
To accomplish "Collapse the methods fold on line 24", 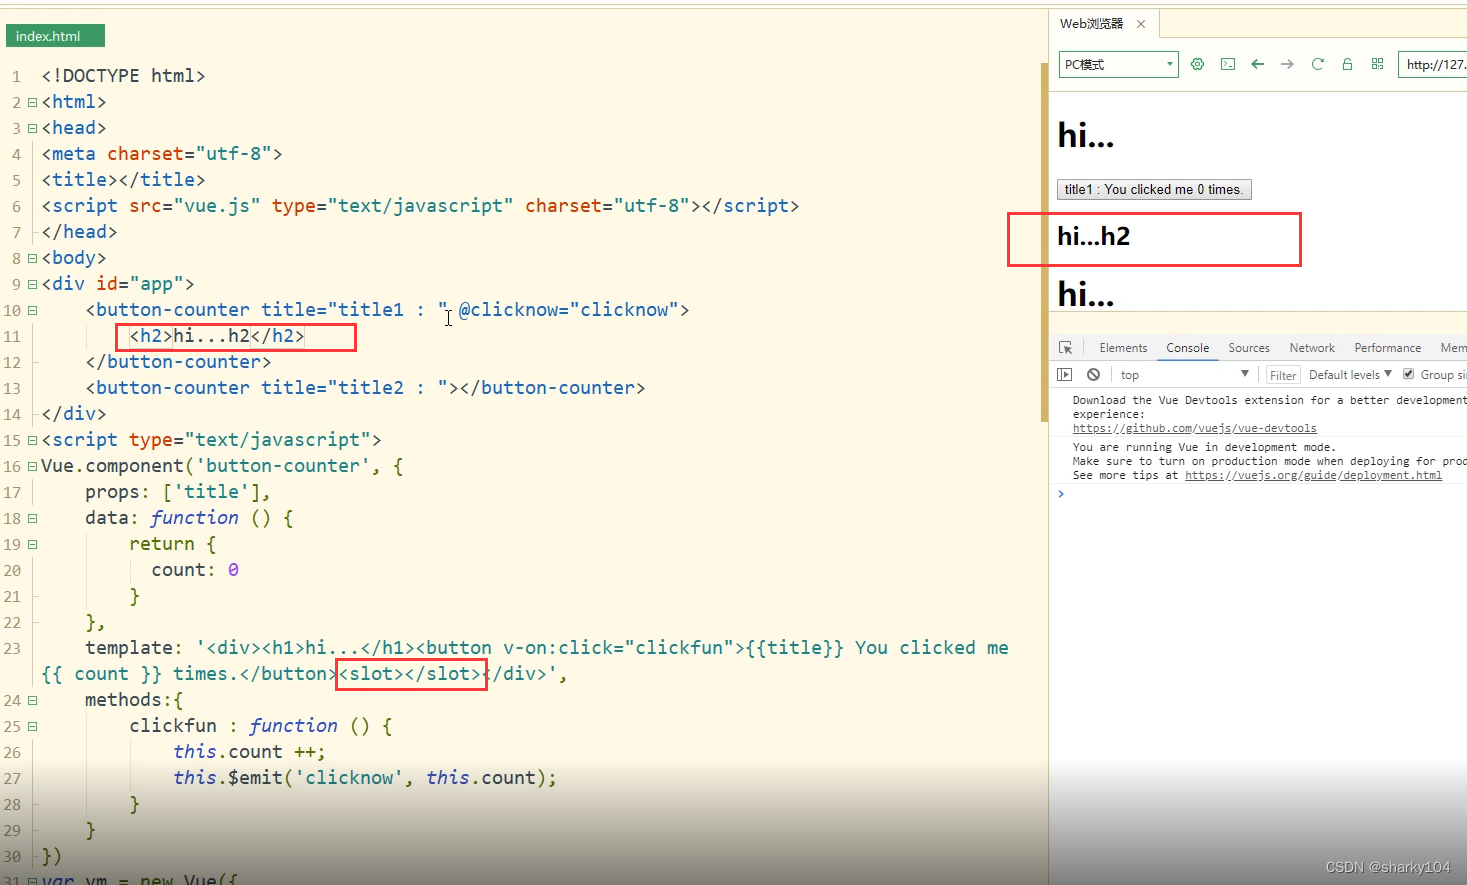I will pyautogui.click(x=33, y=700).
